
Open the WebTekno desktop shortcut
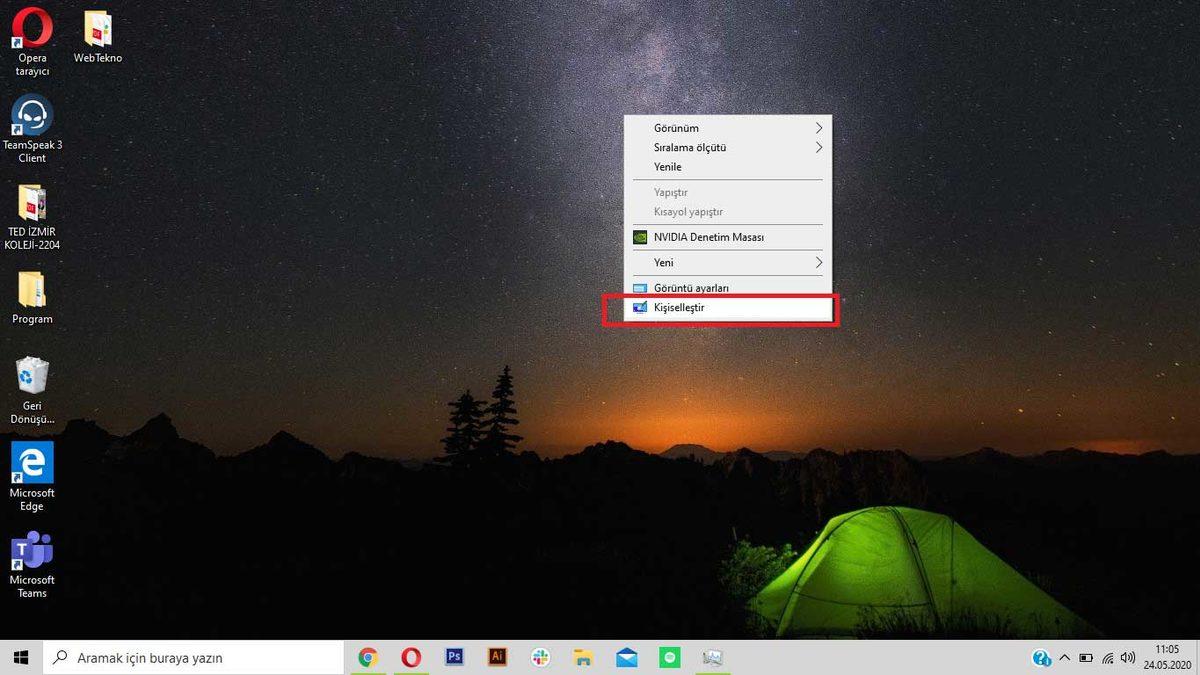[x=97, y=28]
